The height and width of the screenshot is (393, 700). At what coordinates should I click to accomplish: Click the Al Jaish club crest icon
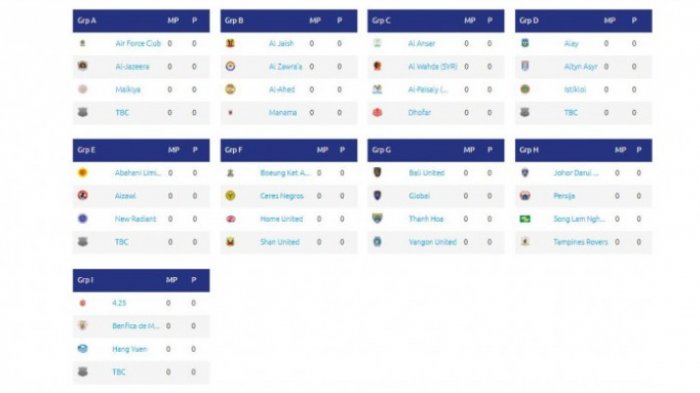point(230,43)
